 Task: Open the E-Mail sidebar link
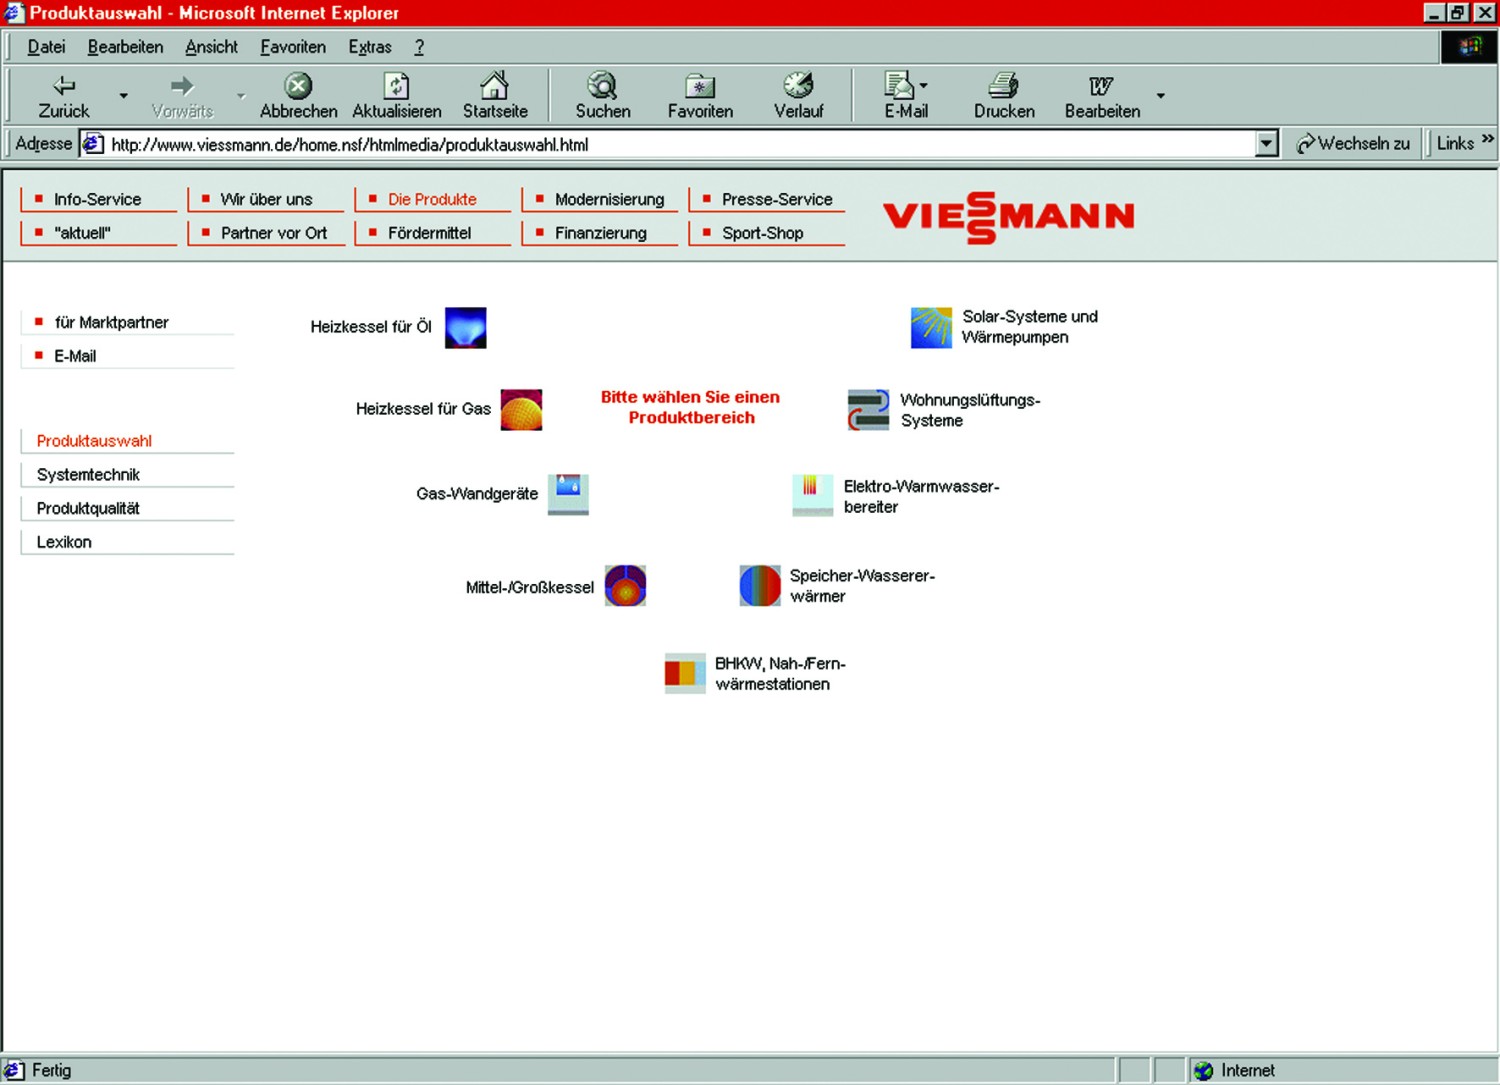[x=75, y=356]
